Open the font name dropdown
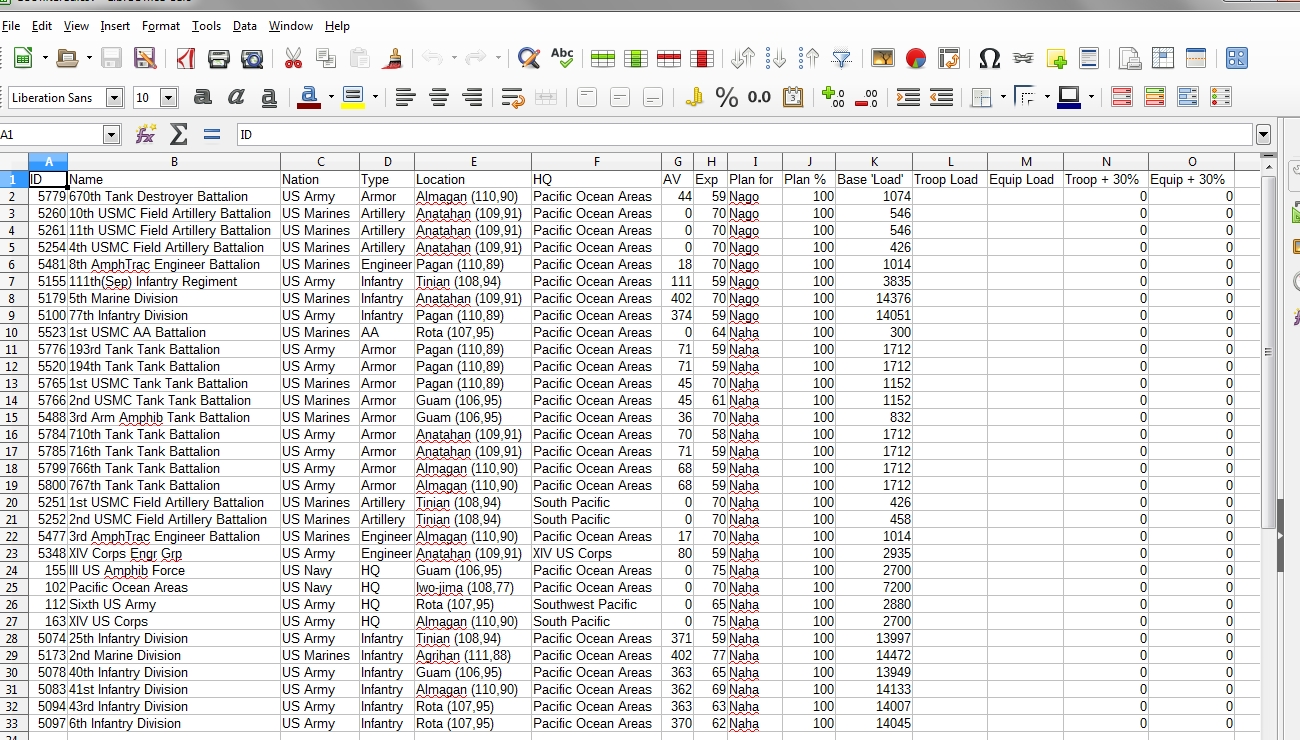Viewport: 1300px width, 740px height. [x=110, y=96]
